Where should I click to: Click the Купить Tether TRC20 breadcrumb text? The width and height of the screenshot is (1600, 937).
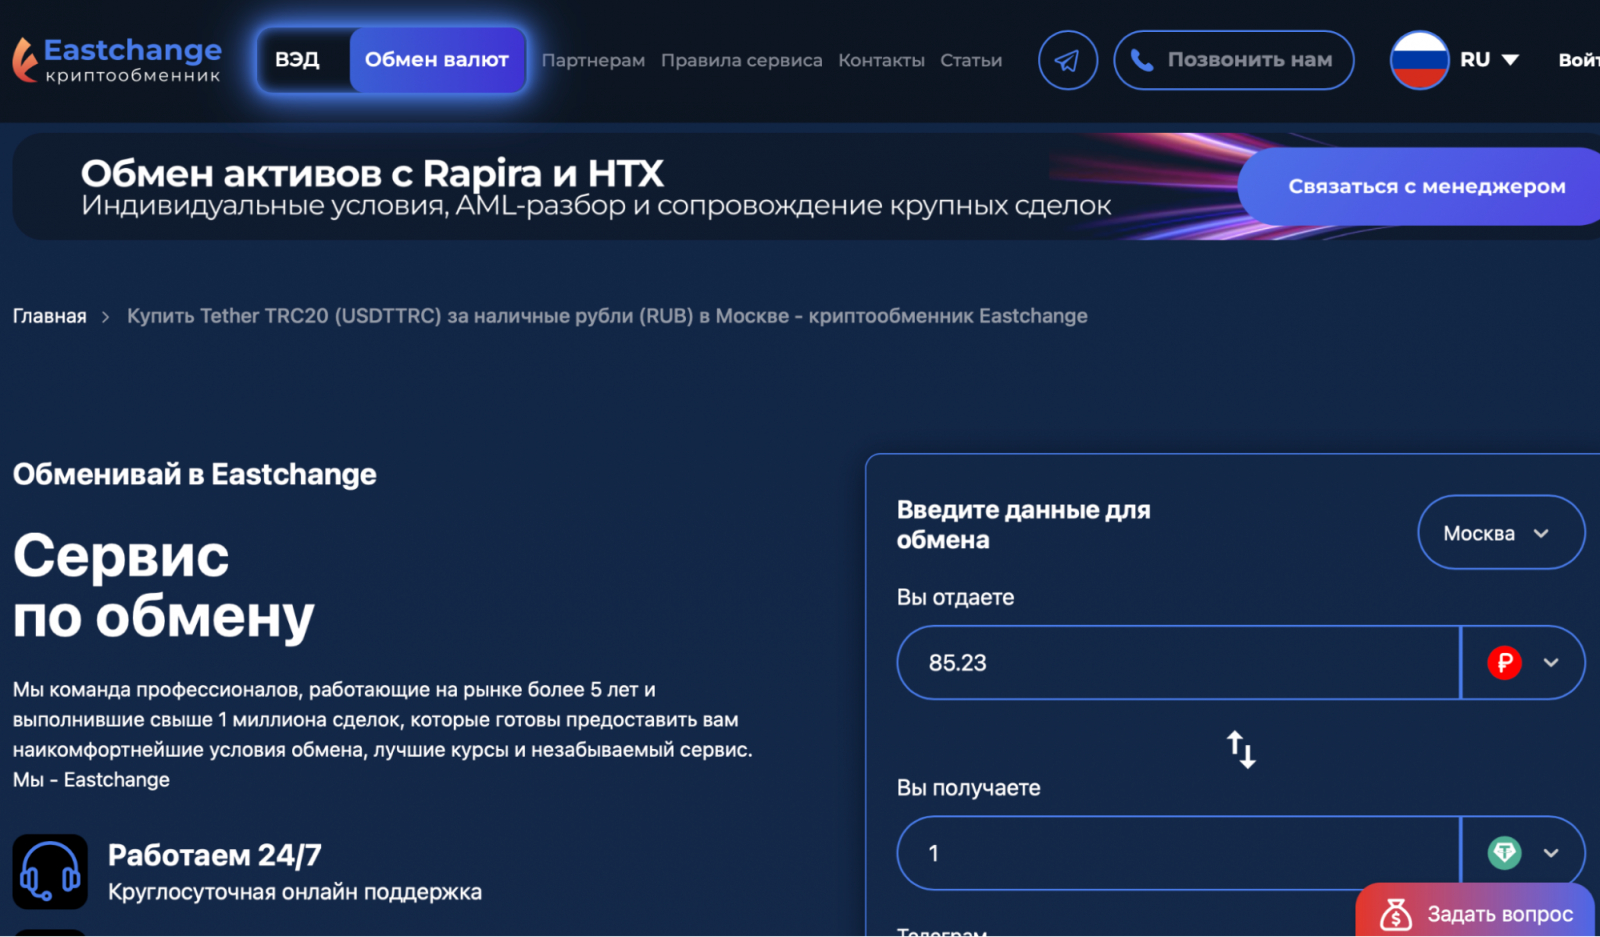point(607,316)
